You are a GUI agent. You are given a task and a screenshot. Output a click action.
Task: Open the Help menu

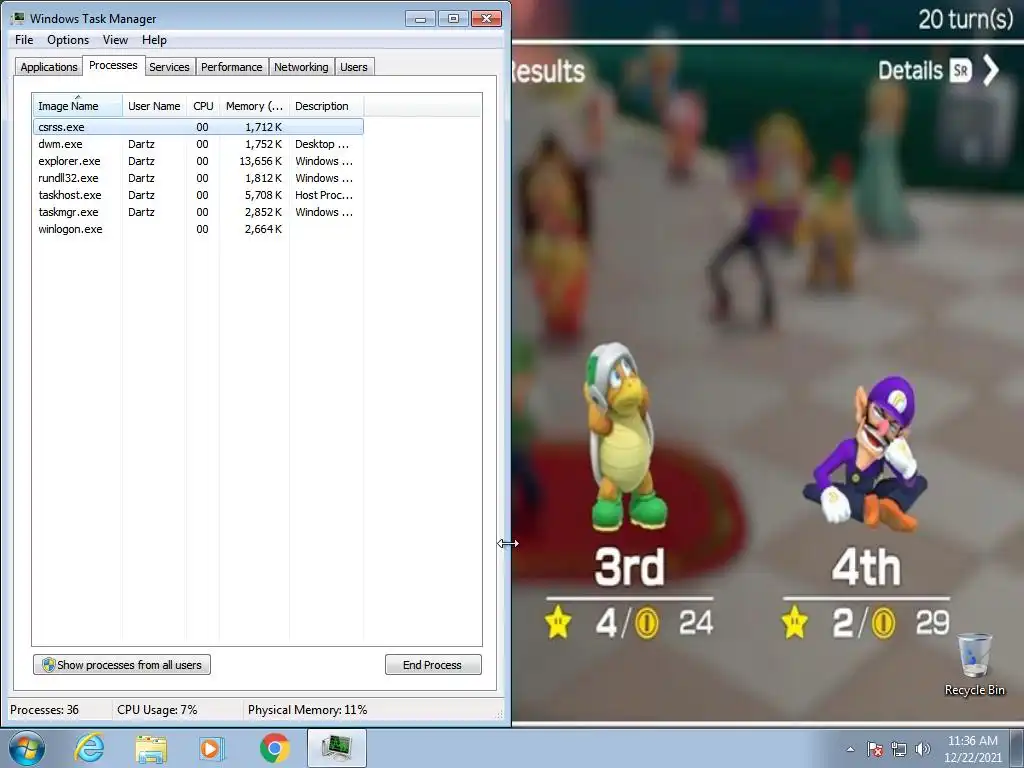click(154, 40)
